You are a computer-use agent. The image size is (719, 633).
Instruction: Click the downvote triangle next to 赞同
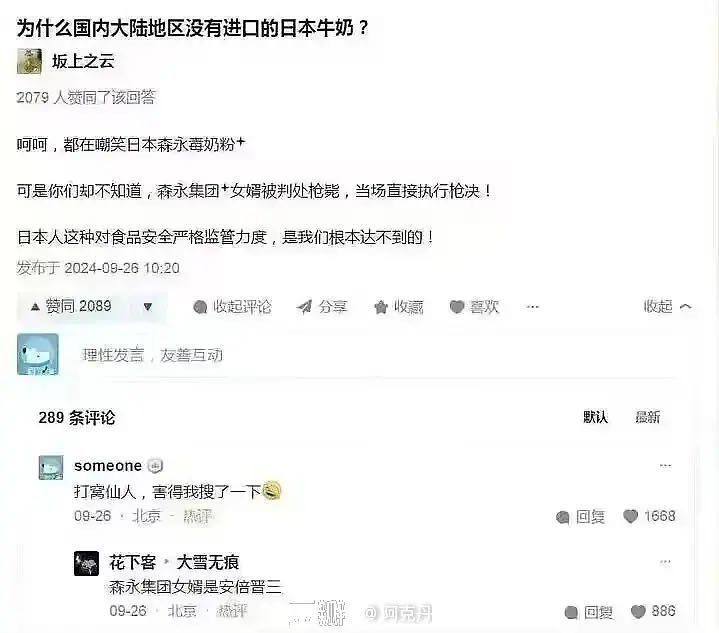148,306
